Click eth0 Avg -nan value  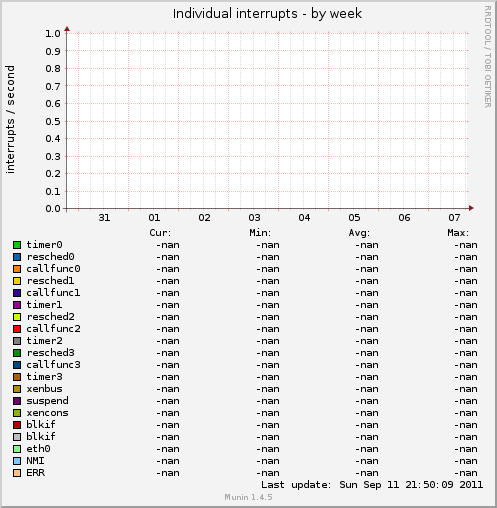[367, 449]
